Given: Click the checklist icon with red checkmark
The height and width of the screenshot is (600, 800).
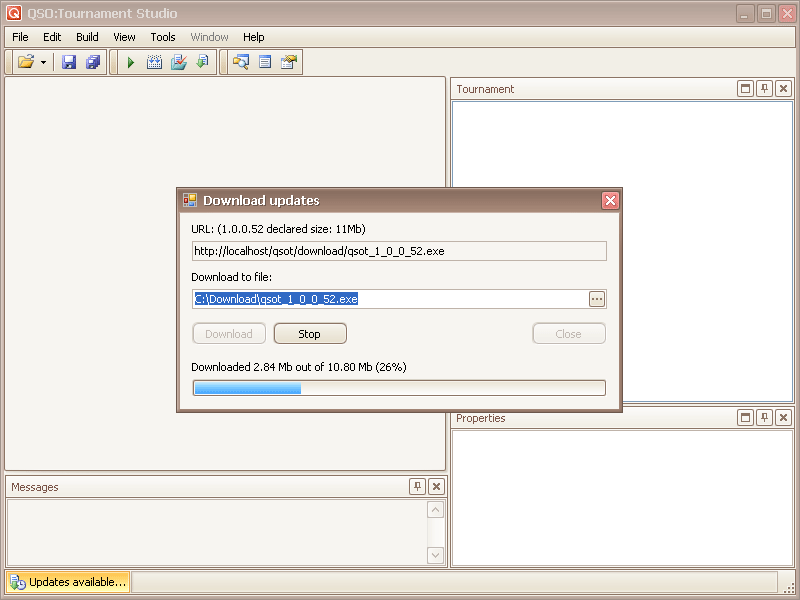Looking at the screenshot, I should coord(179,62).
